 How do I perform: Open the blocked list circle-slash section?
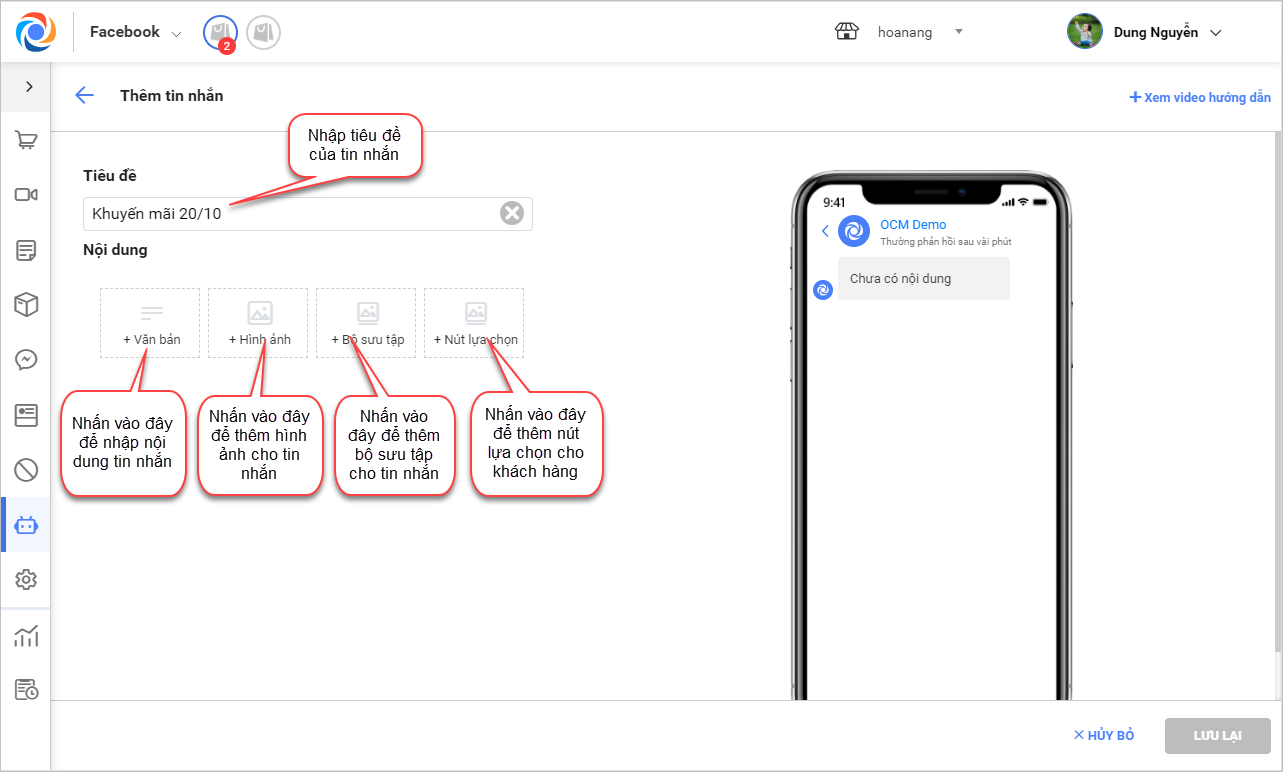pyautogui.click(x=26, y=470)
